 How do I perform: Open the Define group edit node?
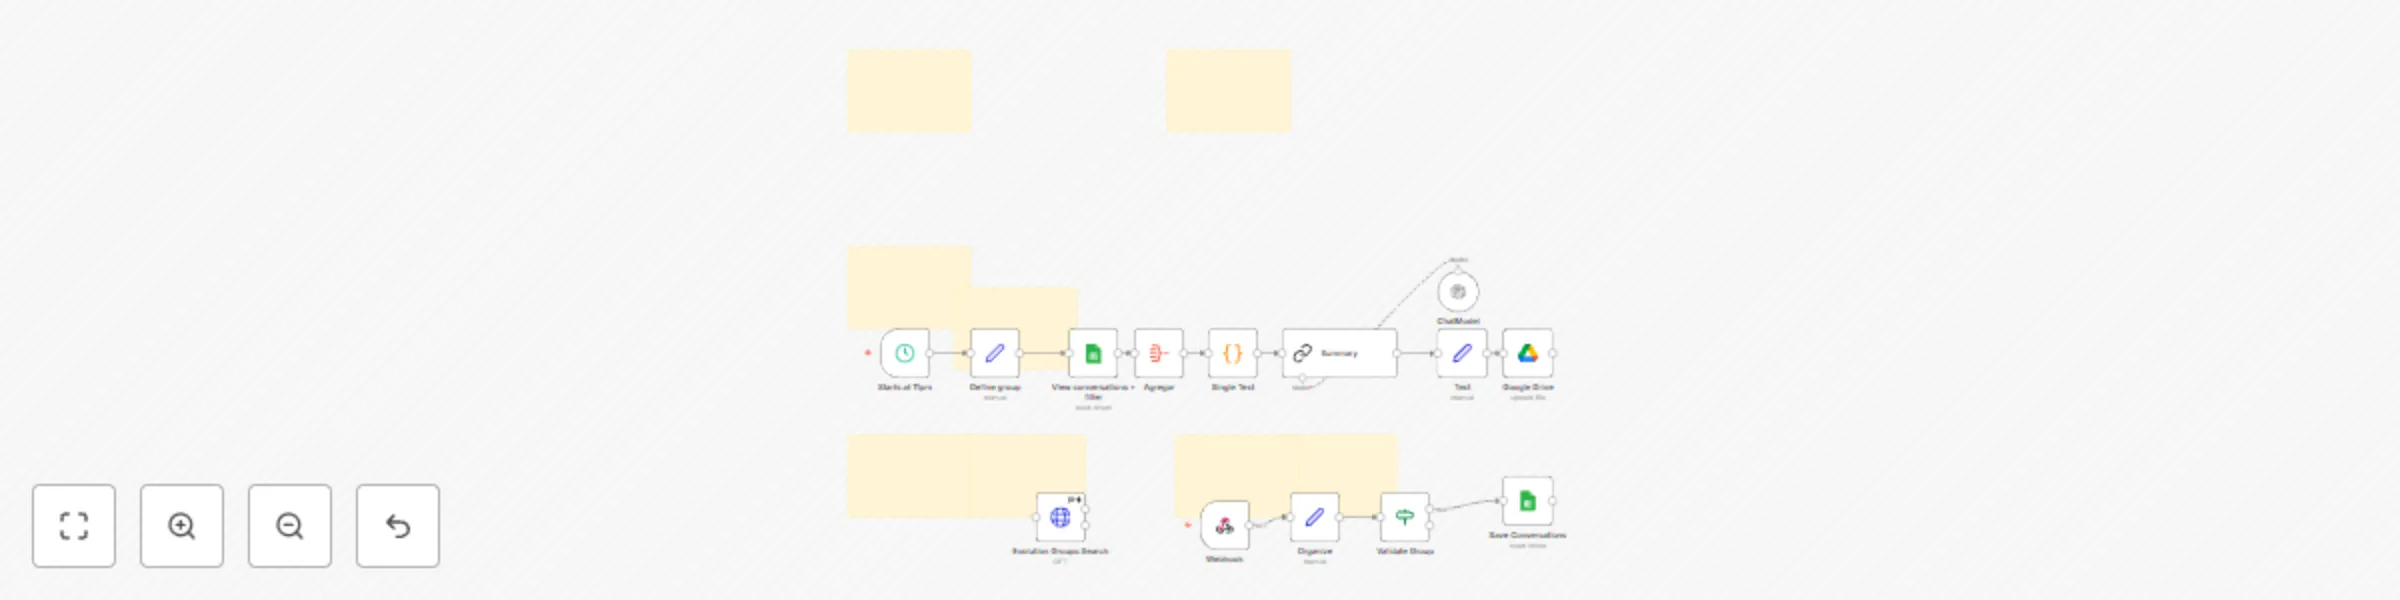point(995,353)
